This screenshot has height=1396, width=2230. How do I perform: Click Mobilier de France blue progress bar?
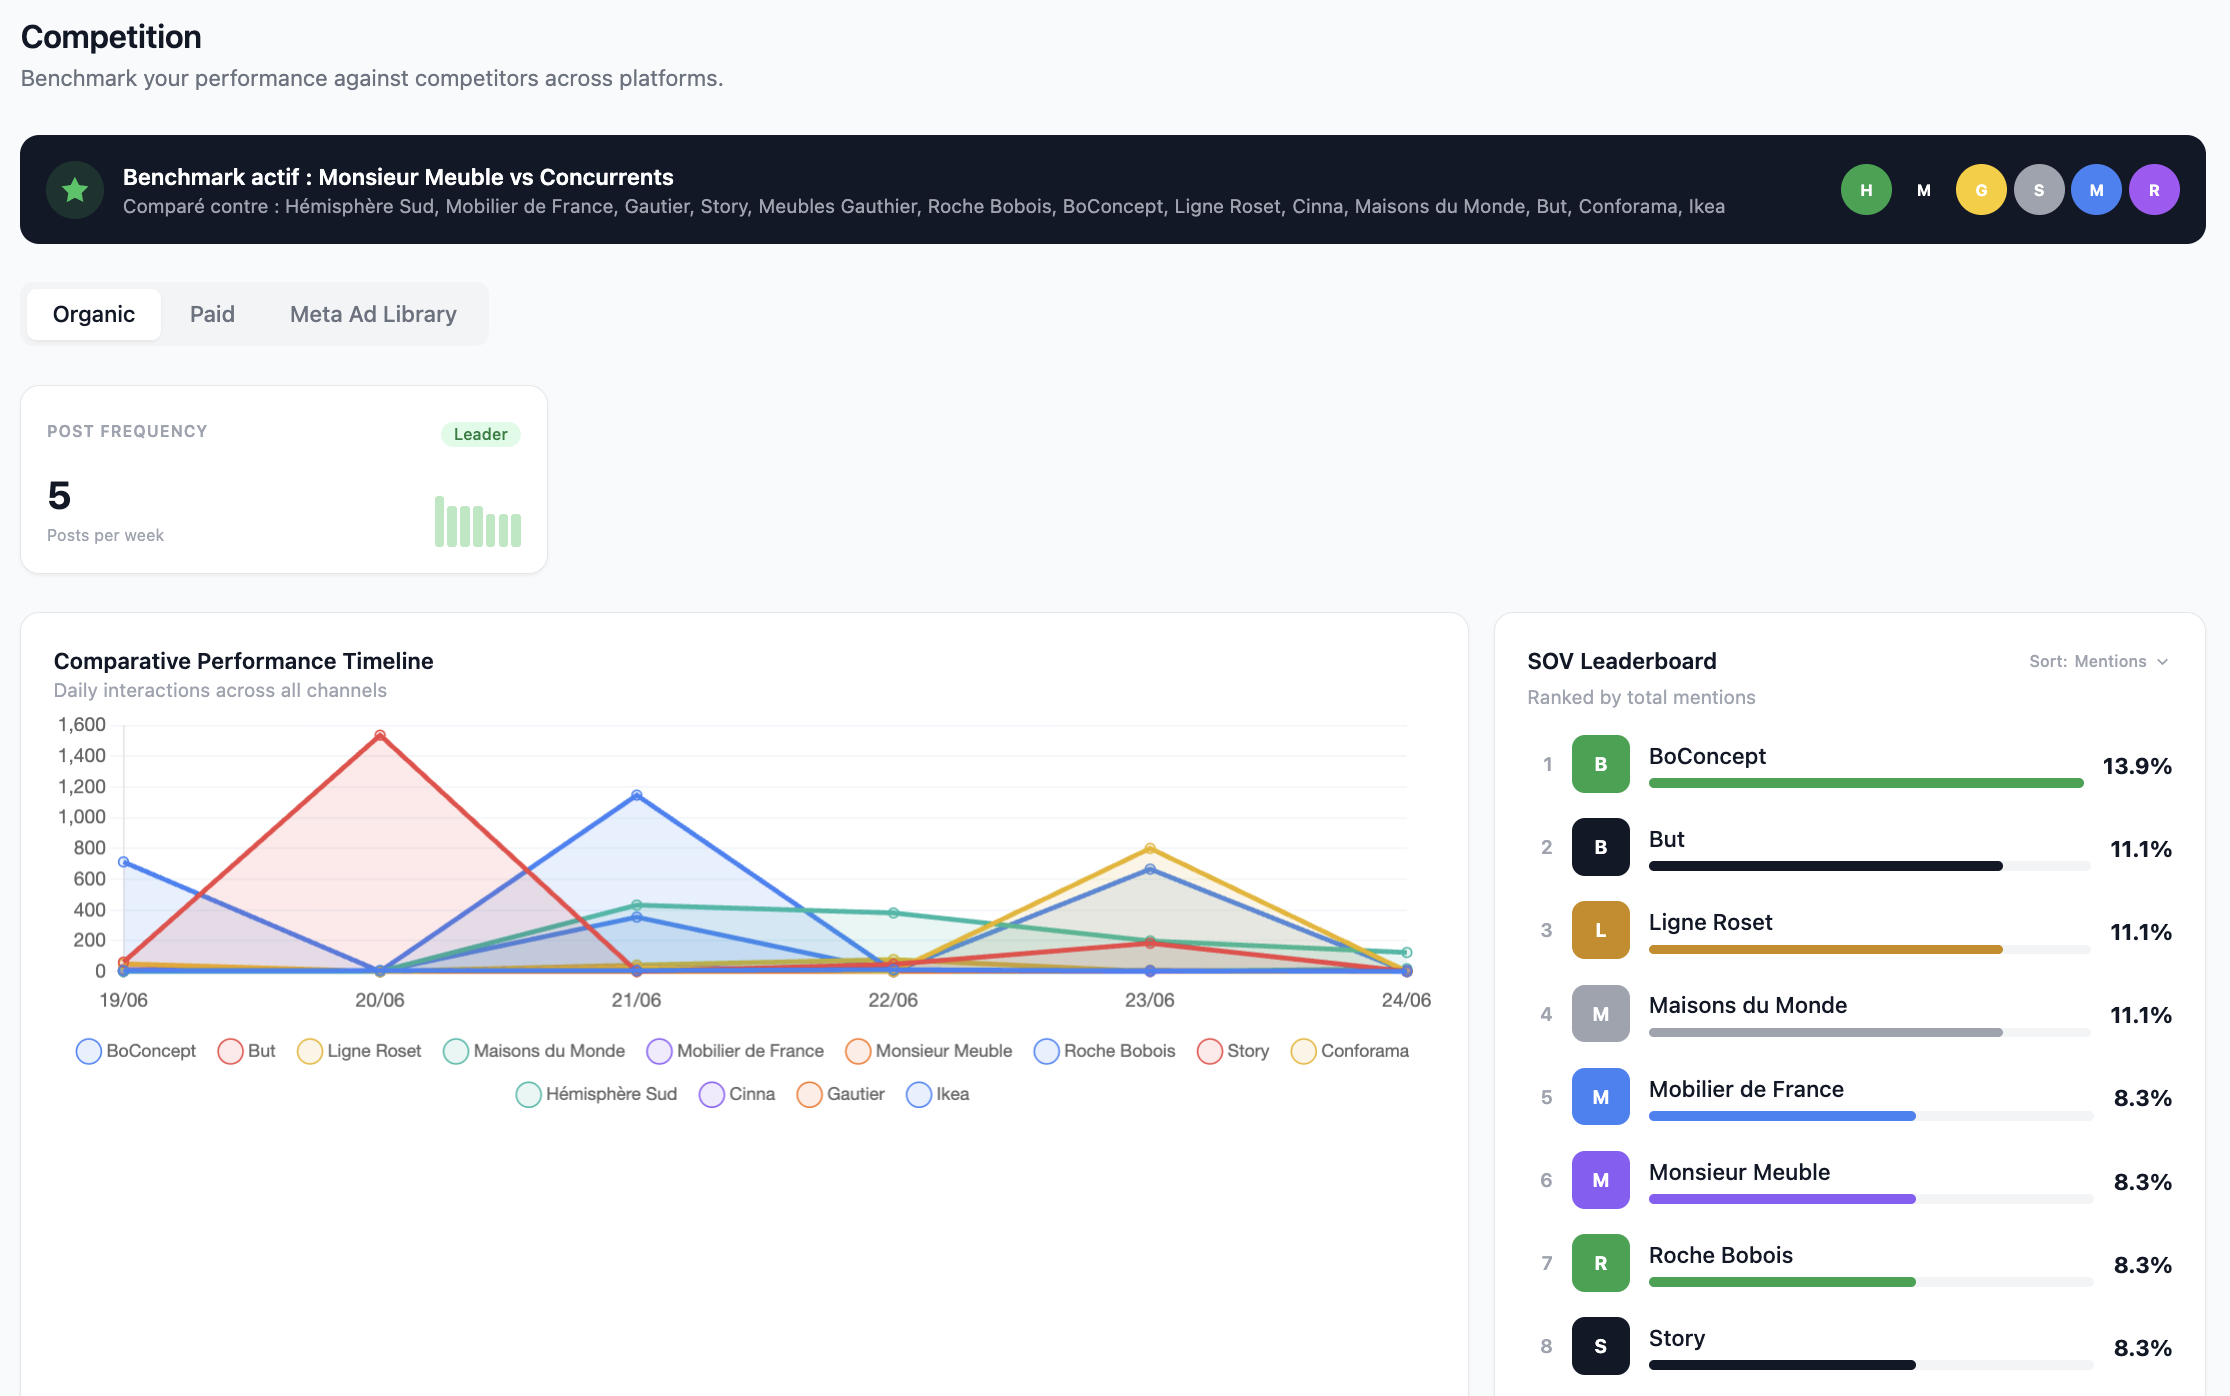pyautogui.click(x=1782, y=1116)
